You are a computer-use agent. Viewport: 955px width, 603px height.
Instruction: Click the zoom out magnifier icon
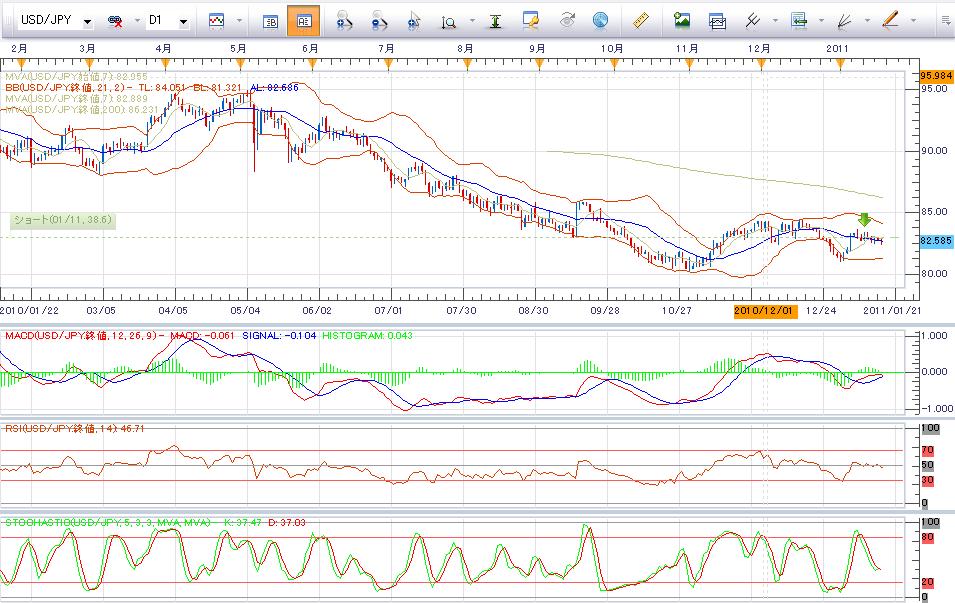pyautogui.click(x=378, y=20)
